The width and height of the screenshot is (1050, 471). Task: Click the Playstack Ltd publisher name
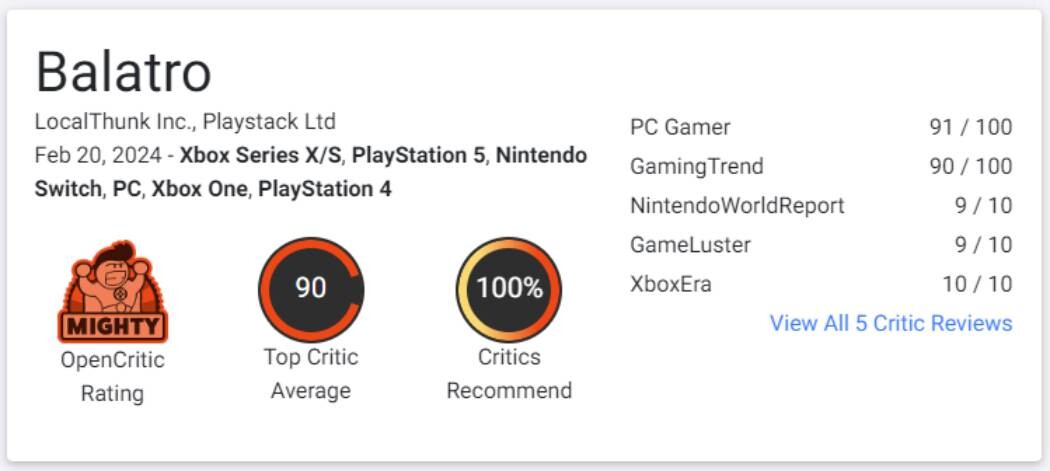pyautogui.click(x=269, y=122)
